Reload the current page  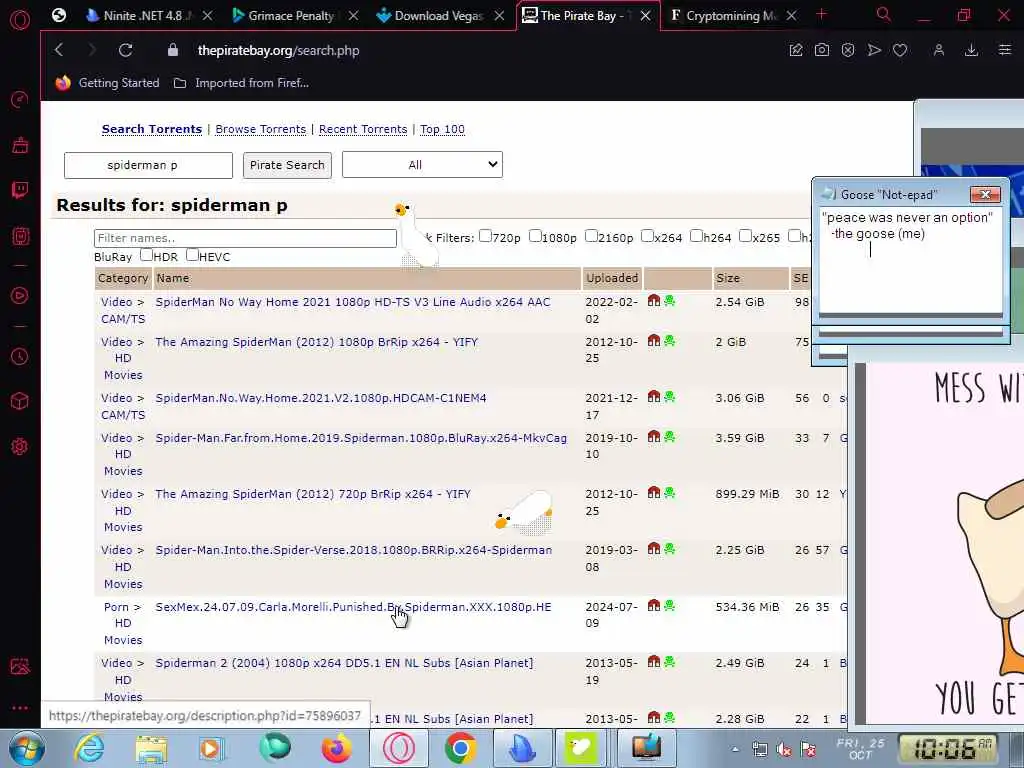tap(125, 50)
